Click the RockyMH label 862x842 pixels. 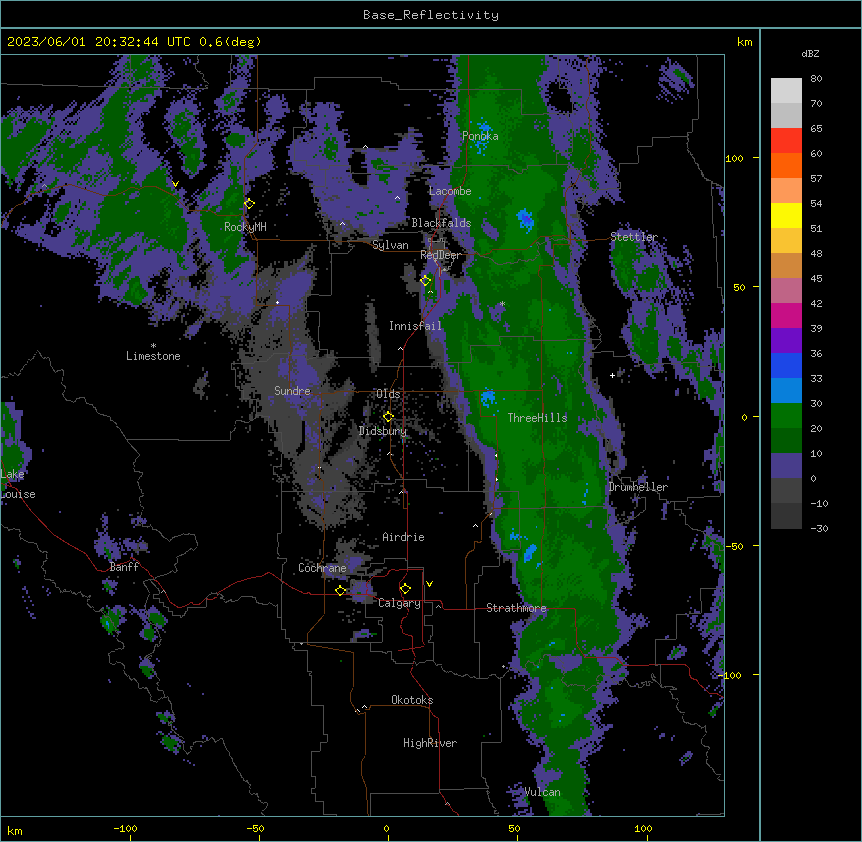pyautogui.click(x=245, y=226)
